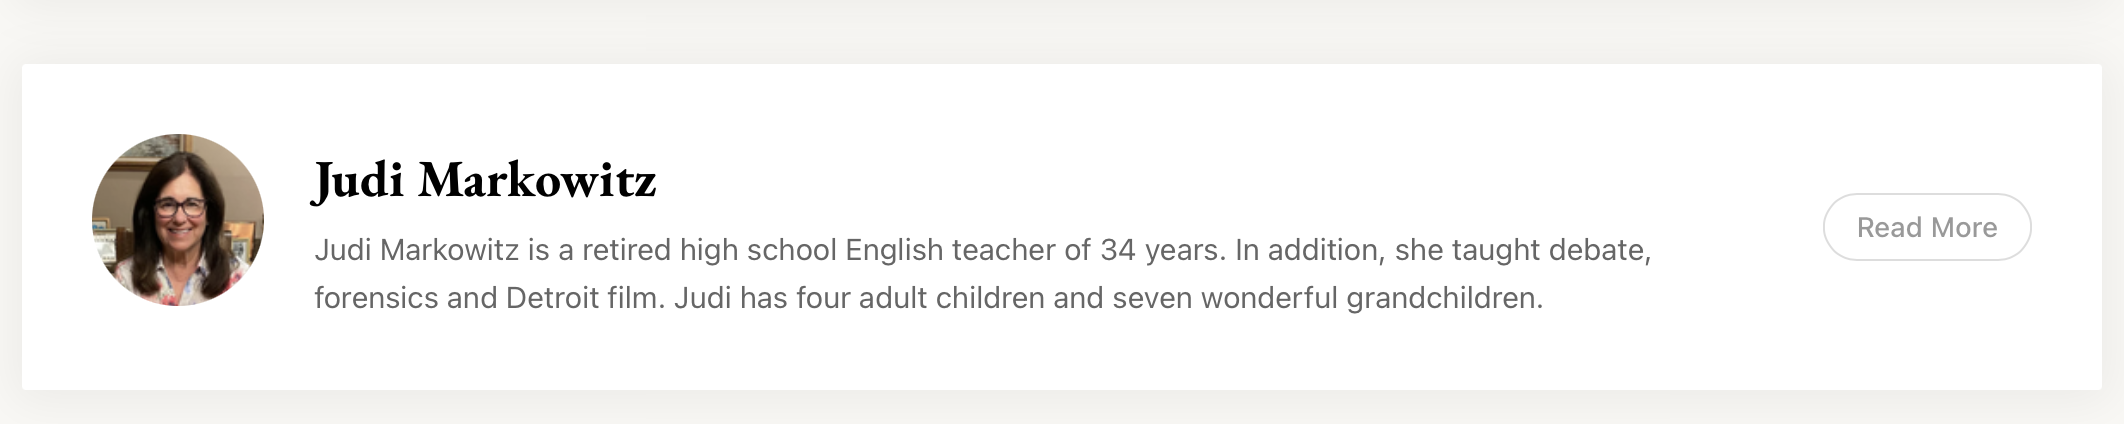Click the Read More button
The width and height of the screenshot is (2124, 424).
click(x=1926, y=227)
